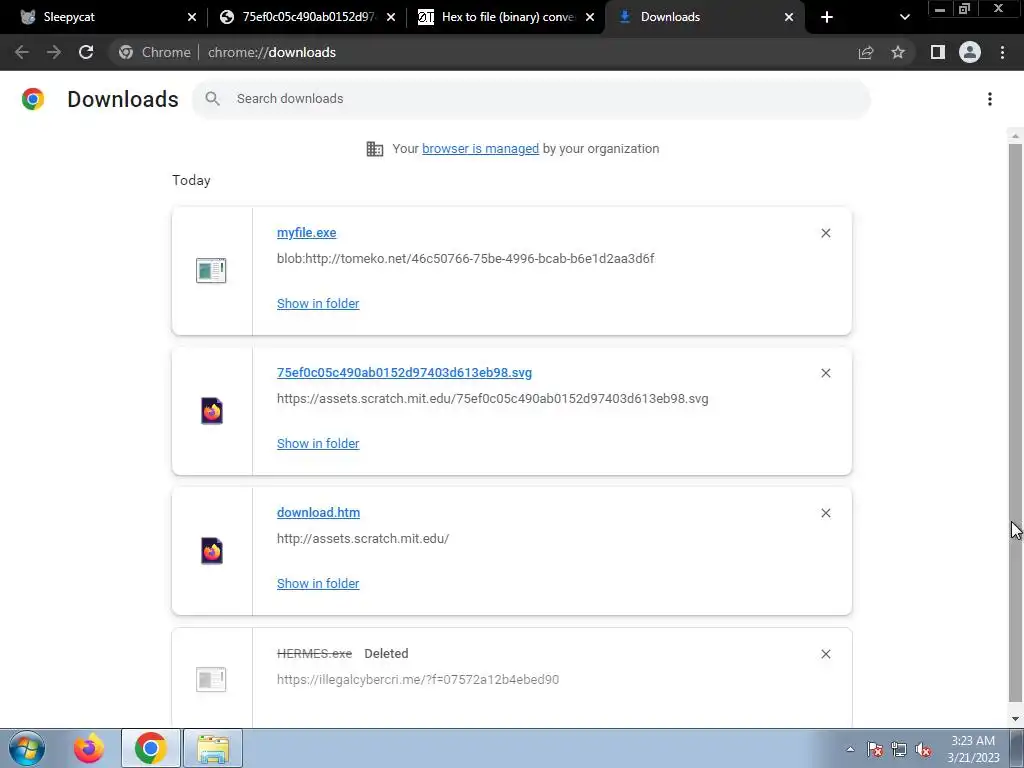Go back to previous page
The image size is (1024, 768).
point(22,52)
